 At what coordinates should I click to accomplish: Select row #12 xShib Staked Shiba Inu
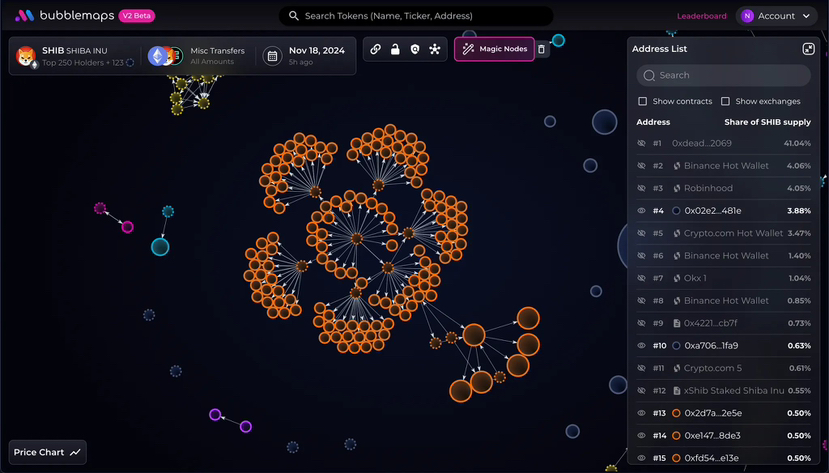(x=723, y=391)
